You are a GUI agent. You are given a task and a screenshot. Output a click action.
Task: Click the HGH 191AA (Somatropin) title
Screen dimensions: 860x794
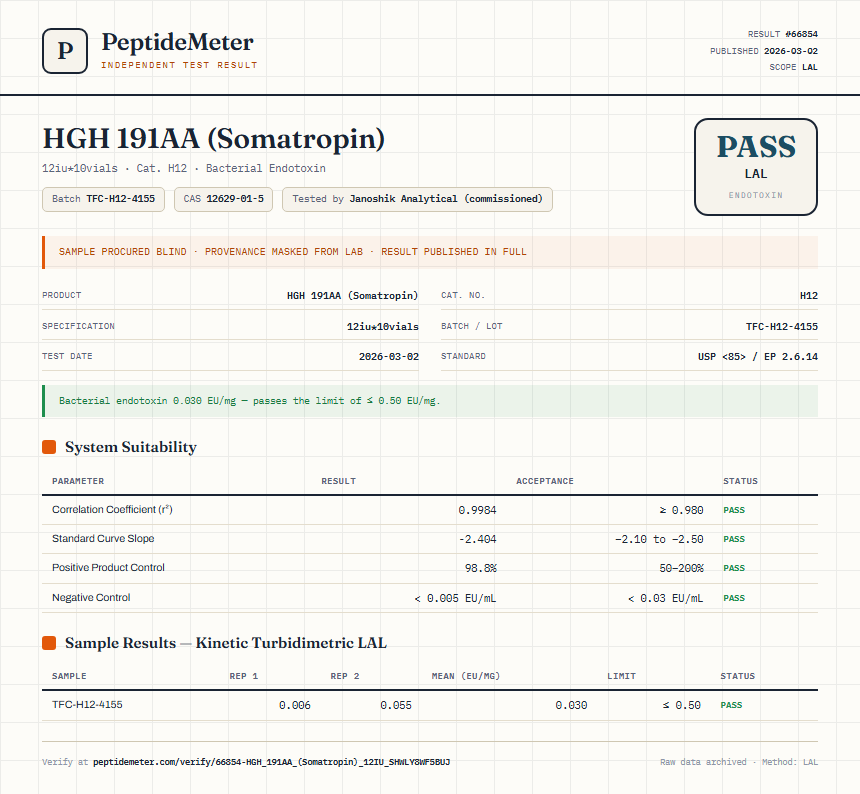[x=214, y=138]
